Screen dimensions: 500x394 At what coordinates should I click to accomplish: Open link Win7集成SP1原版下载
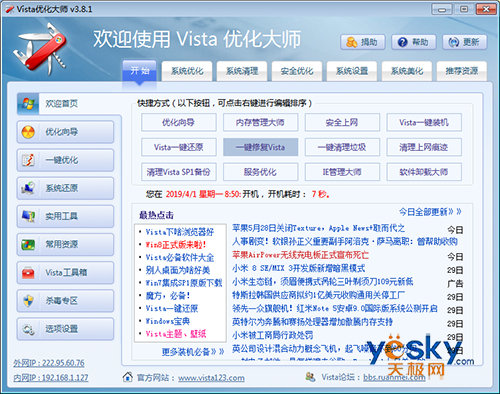[184, 283]
